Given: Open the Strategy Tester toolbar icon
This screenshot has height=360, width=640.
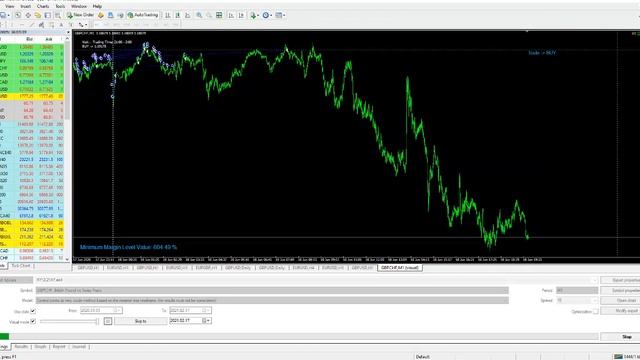Looking at the screenshot, I should coord(58,15).
